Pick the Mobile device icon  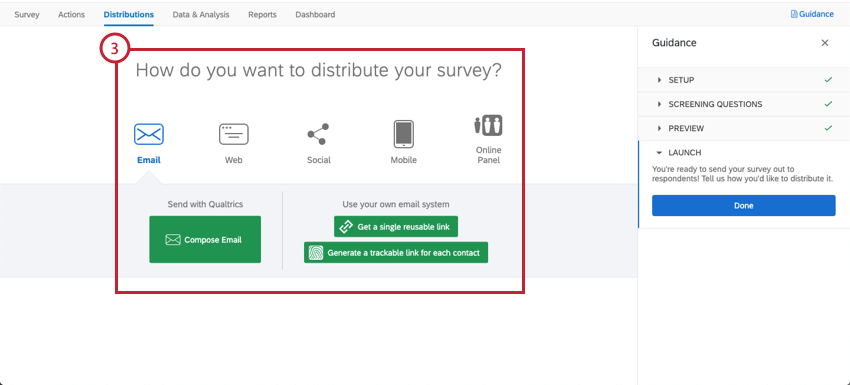coord(403,134)
